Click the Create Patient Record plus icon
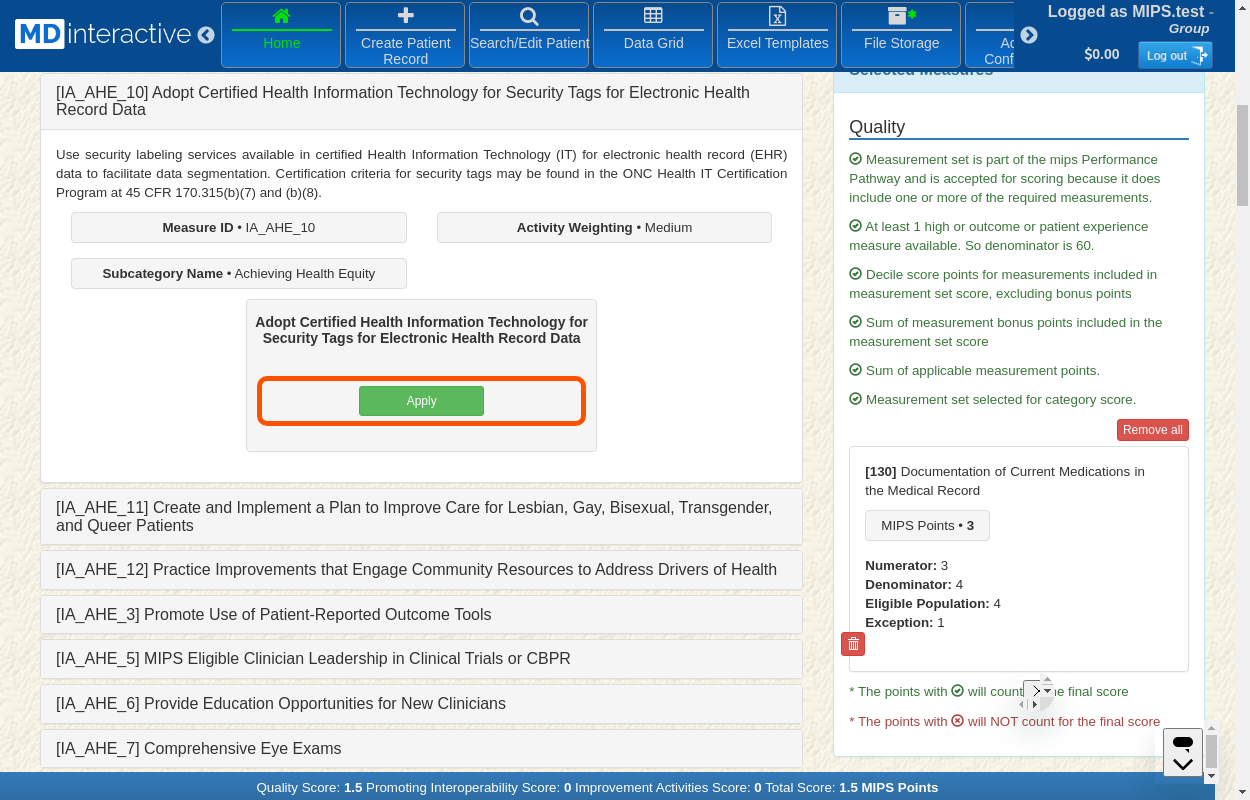This screenshot has width=1250, height=800. click(x=405, y=16)
